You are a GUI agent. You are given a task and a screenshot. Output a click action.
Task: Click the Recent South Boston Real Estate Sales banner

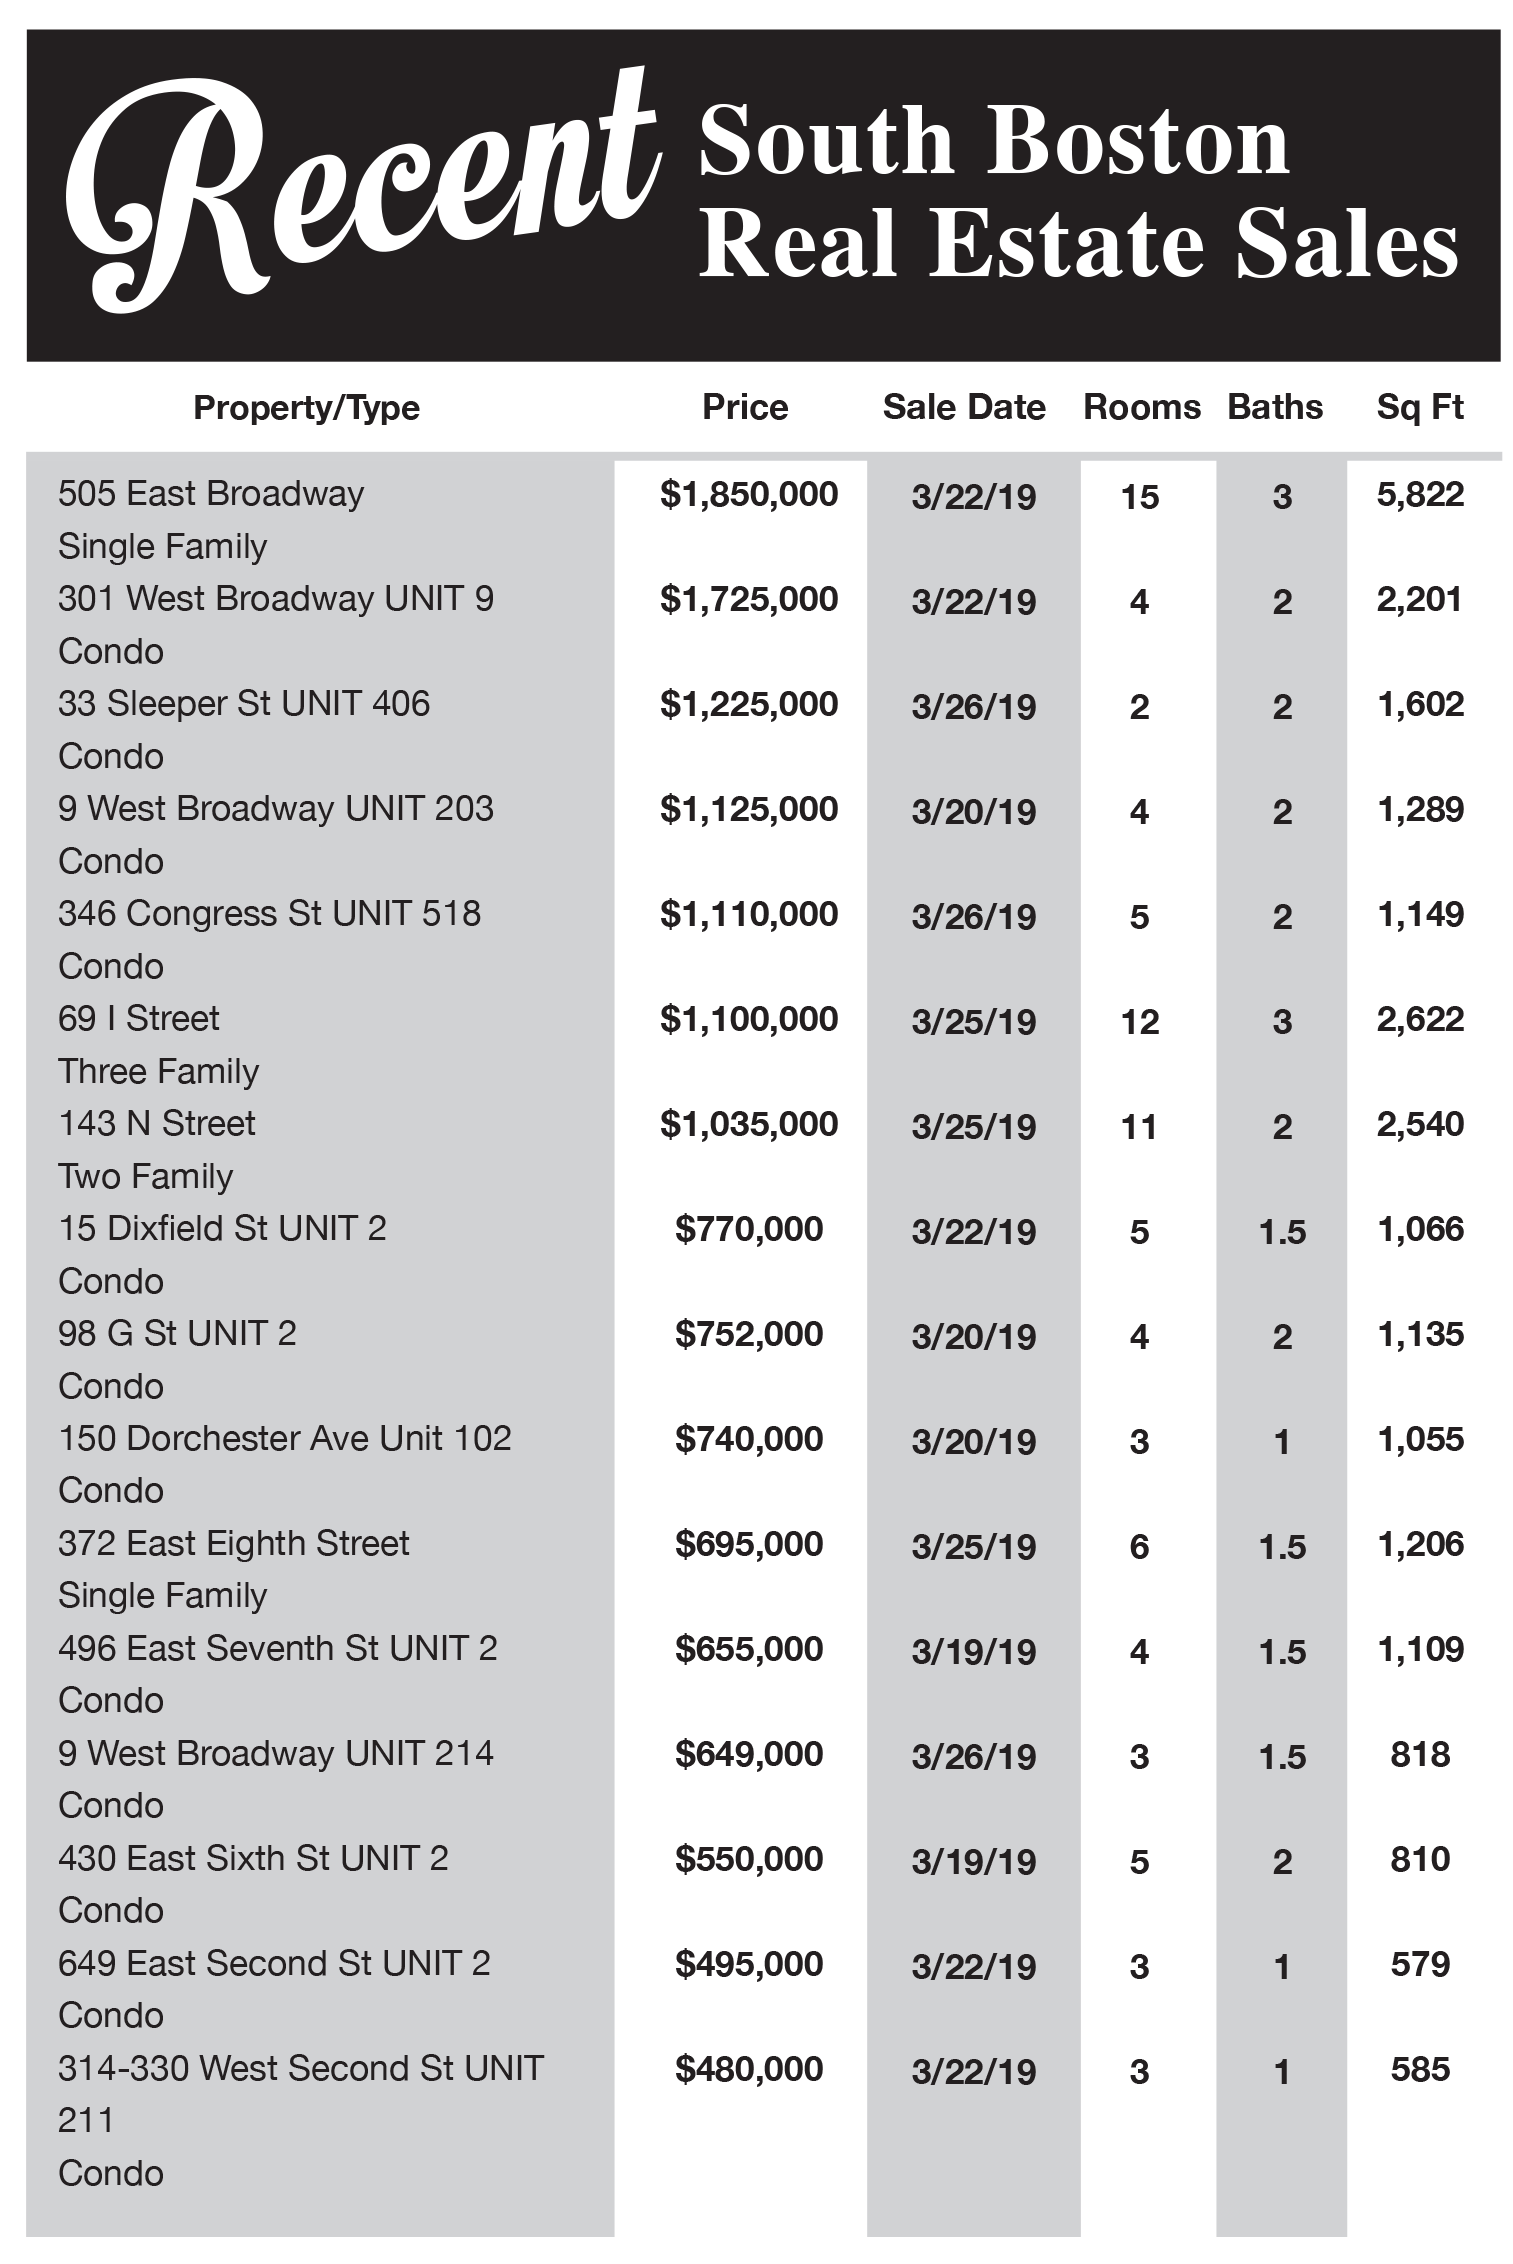coord(763,195)
